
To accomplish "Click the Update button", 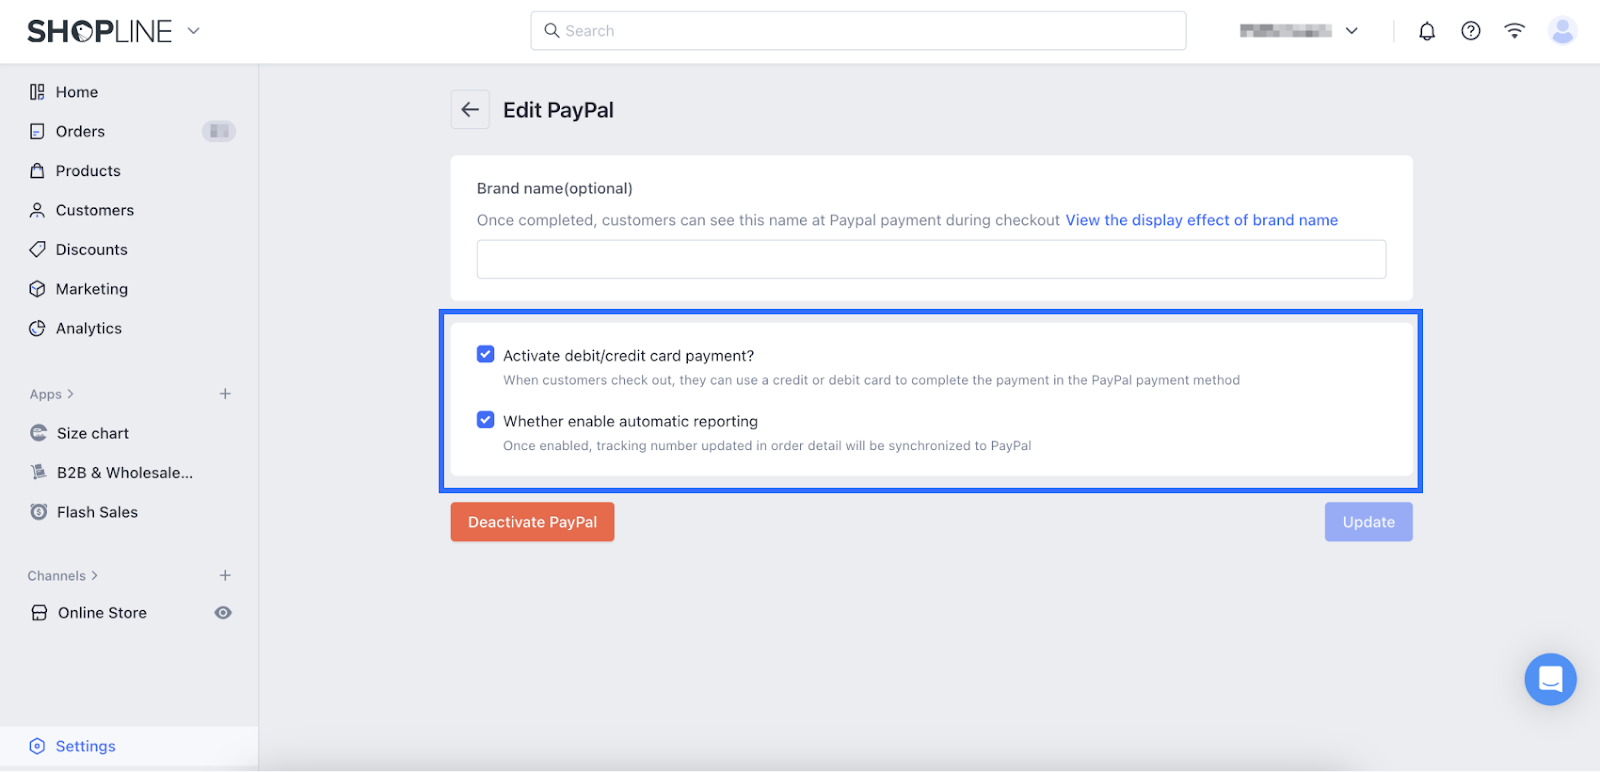I will [x=1368, y=522].
